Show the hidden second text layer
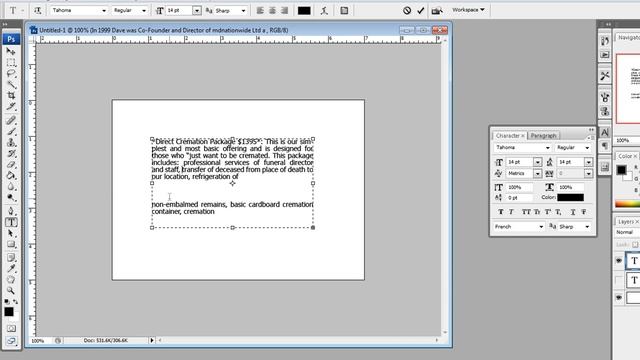640x360 pixels. tap(619, 280)
